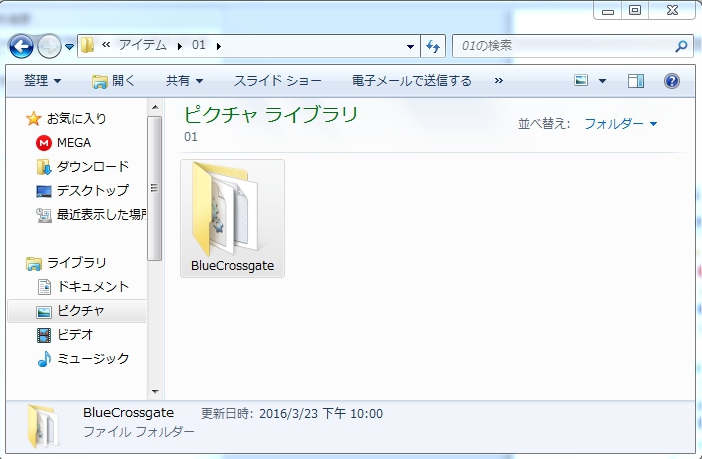Open Help with the question mark icon
The height and width of the screenshot is (459, 702).
672,81
